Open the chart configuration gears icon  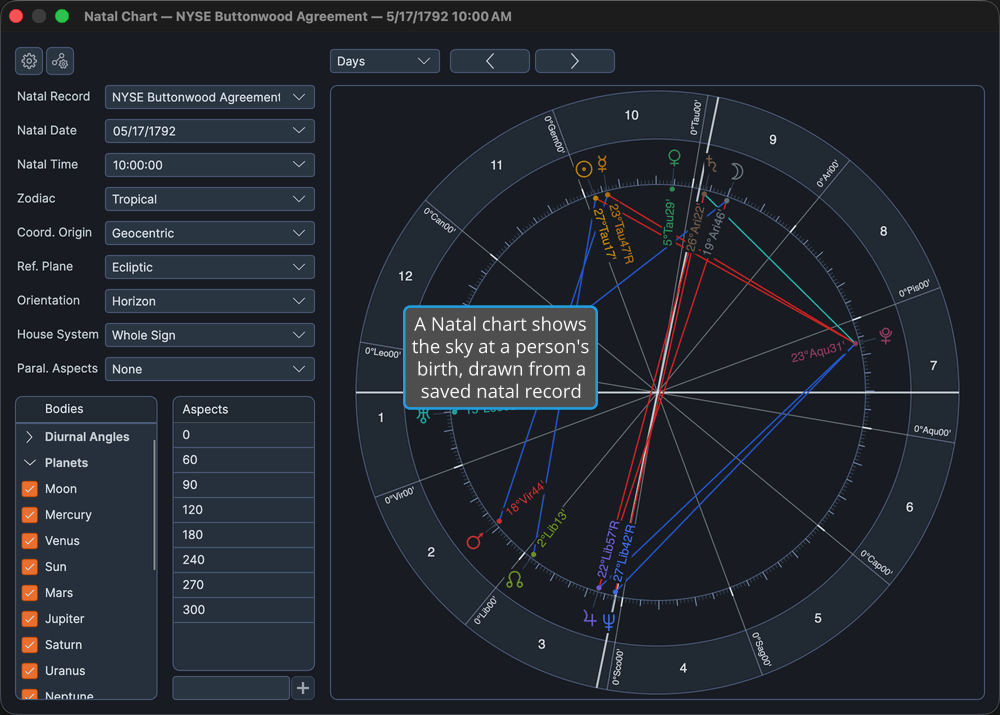(x=60, y=61)
